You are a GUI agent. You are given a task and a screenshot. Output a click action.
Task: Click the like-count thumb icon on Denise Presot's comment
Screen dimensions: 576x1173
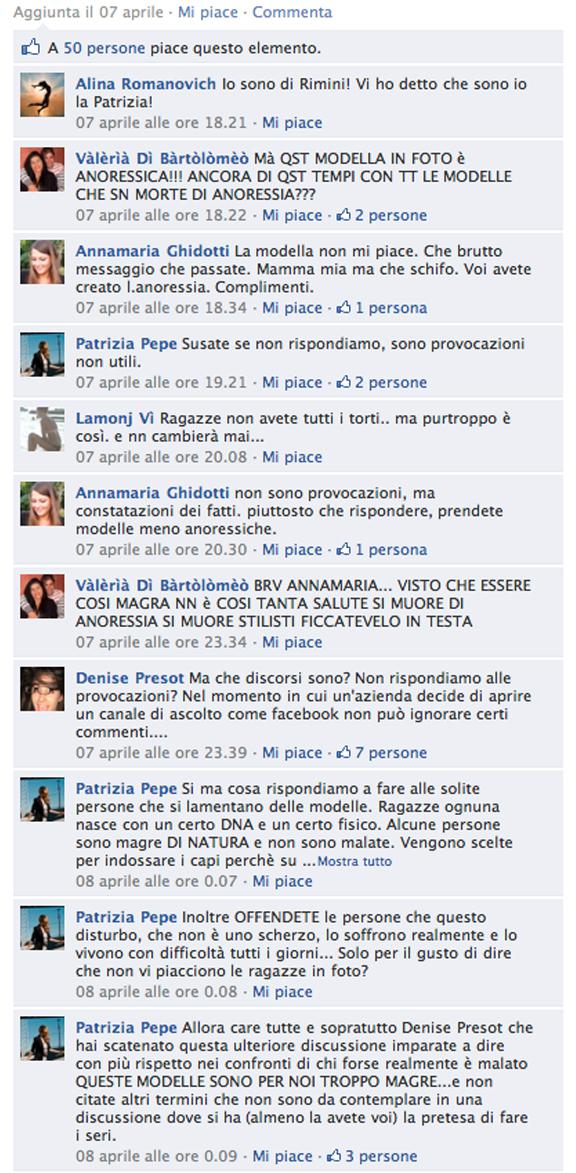(344, 753)
